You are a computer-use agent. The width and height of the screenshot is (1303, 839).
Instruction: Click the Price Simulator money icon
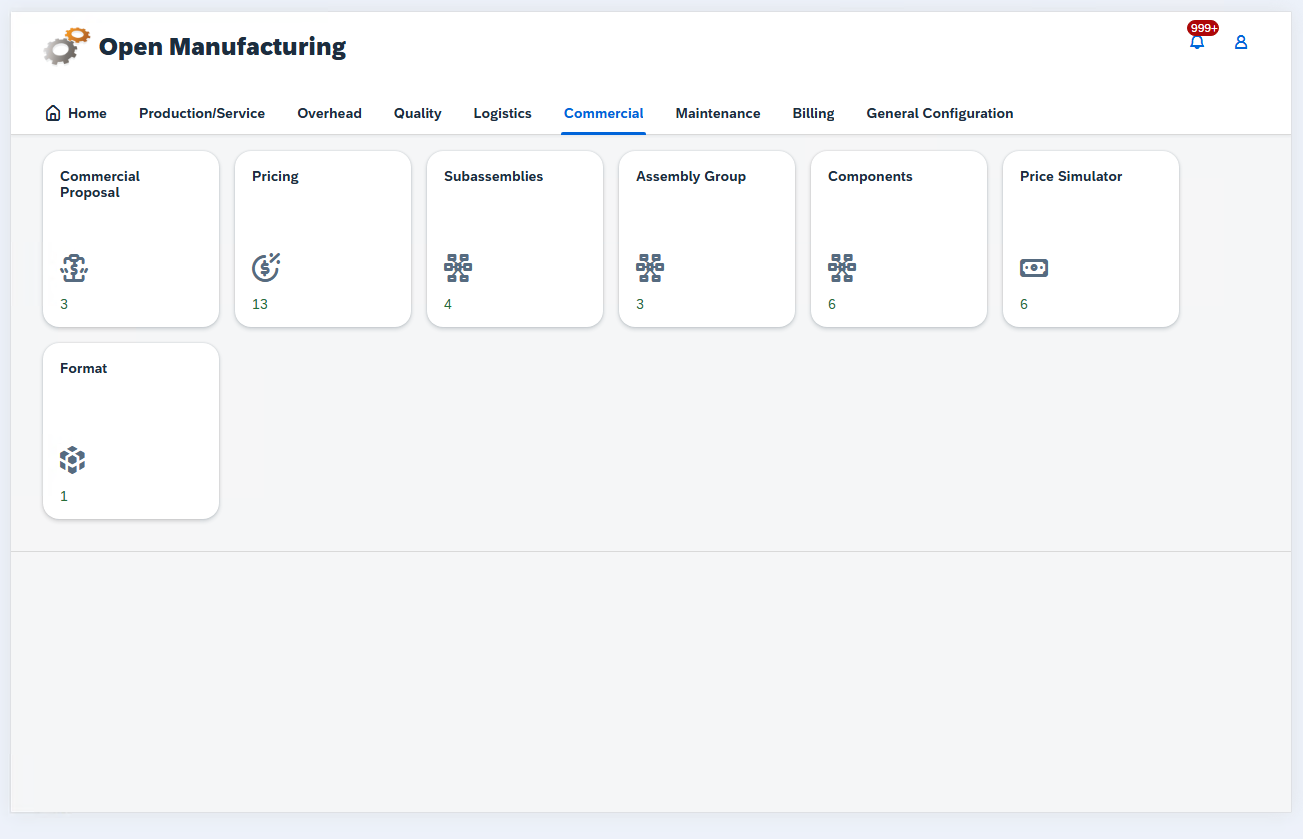[1034, 268]
